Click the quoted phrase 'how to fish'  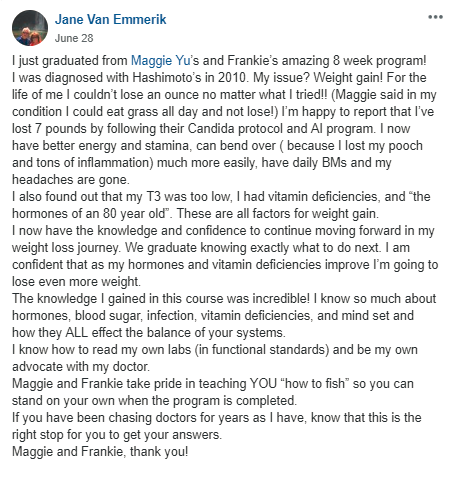tap(315, 383)
